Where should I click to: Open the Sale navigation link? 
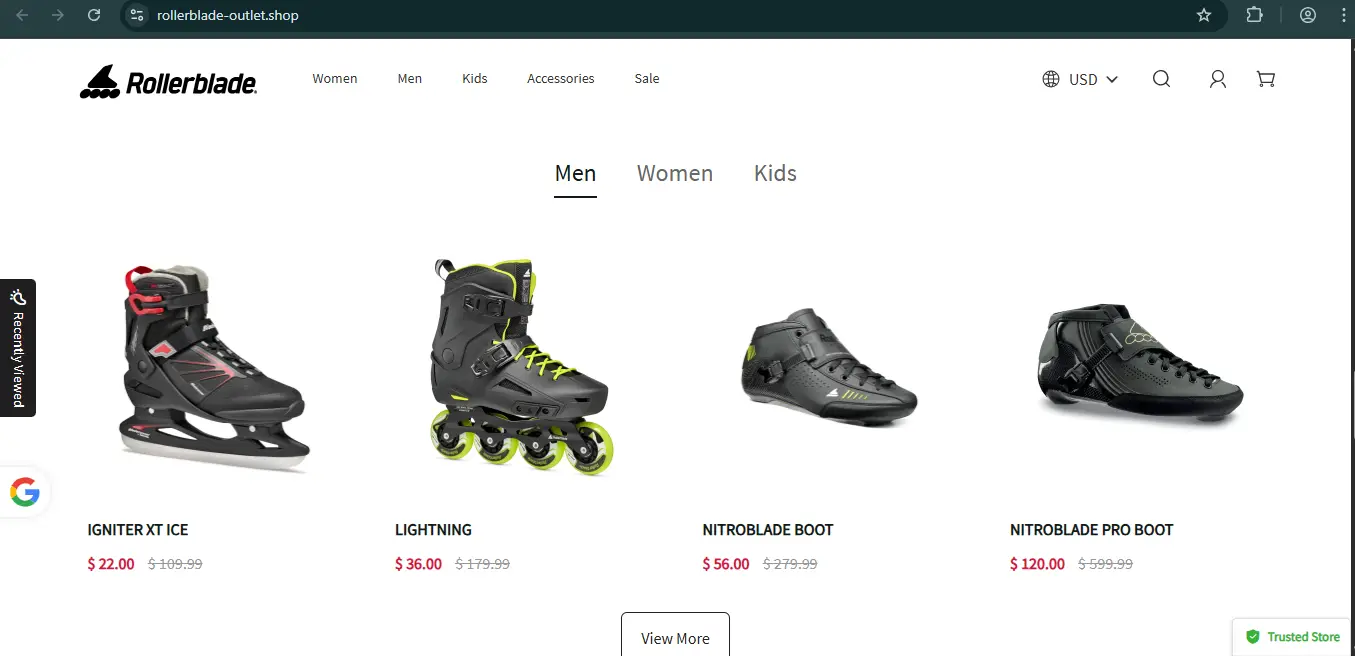[647, 78]
